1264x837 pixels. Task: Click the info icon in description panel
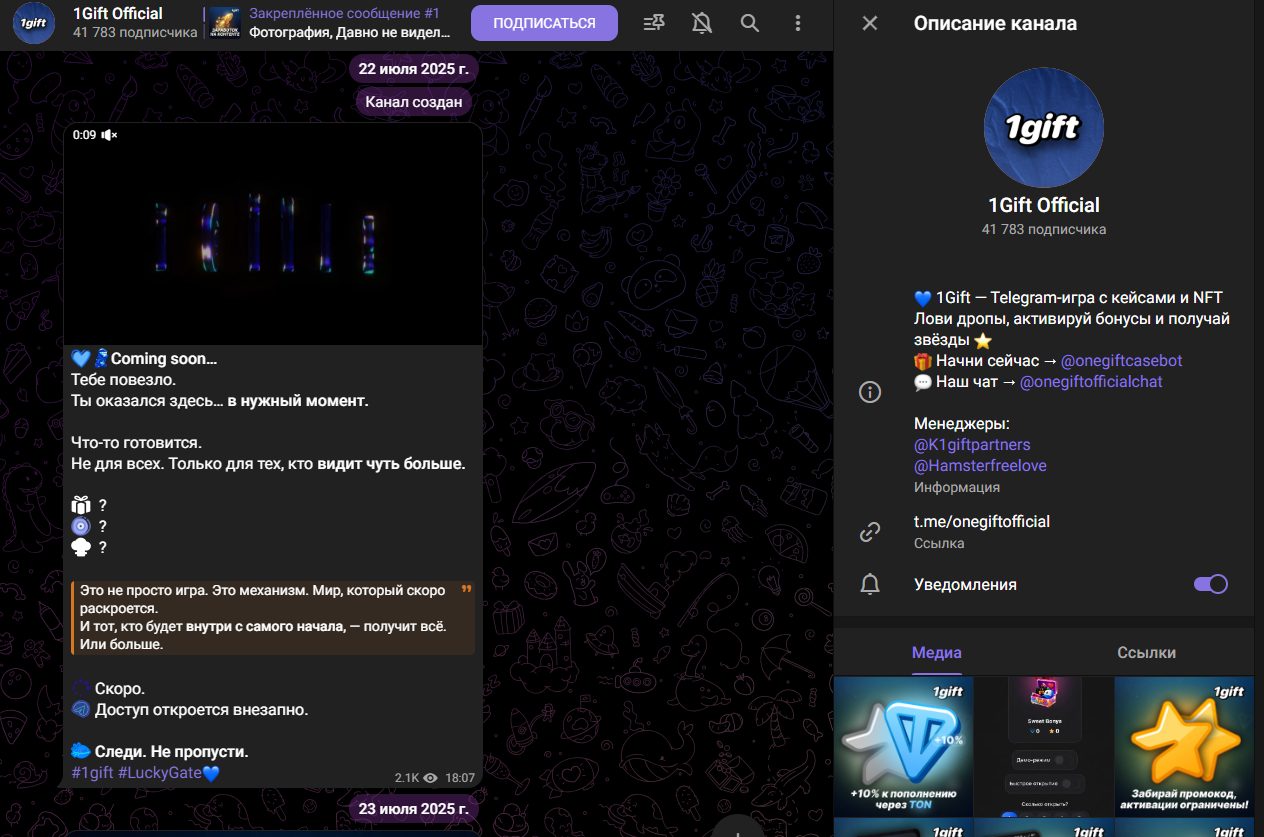click(870, 392)
